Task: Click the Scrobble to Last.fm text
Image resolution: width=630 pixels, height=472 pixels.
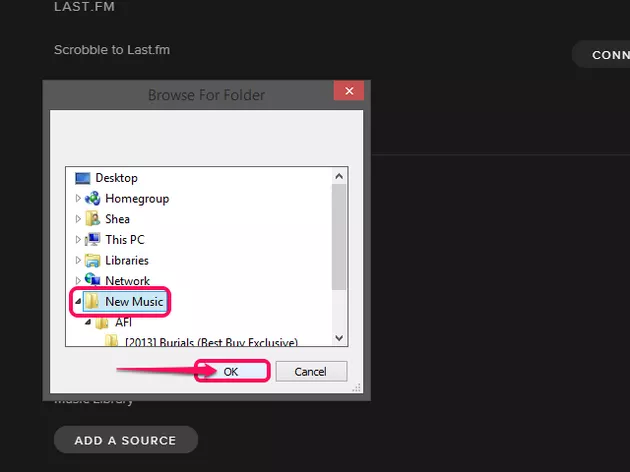Action: 112,50
